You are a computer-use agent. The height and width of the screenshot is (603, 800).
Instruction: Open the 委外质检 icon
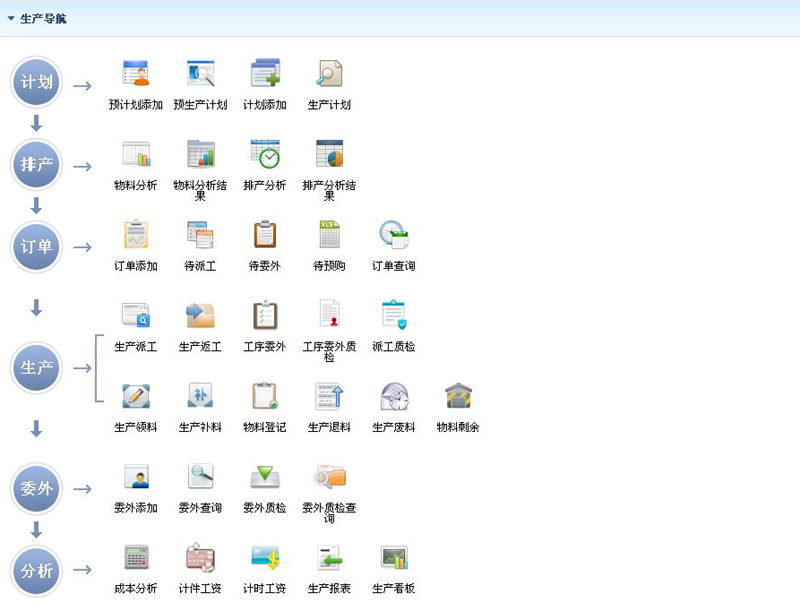point(265,477)
